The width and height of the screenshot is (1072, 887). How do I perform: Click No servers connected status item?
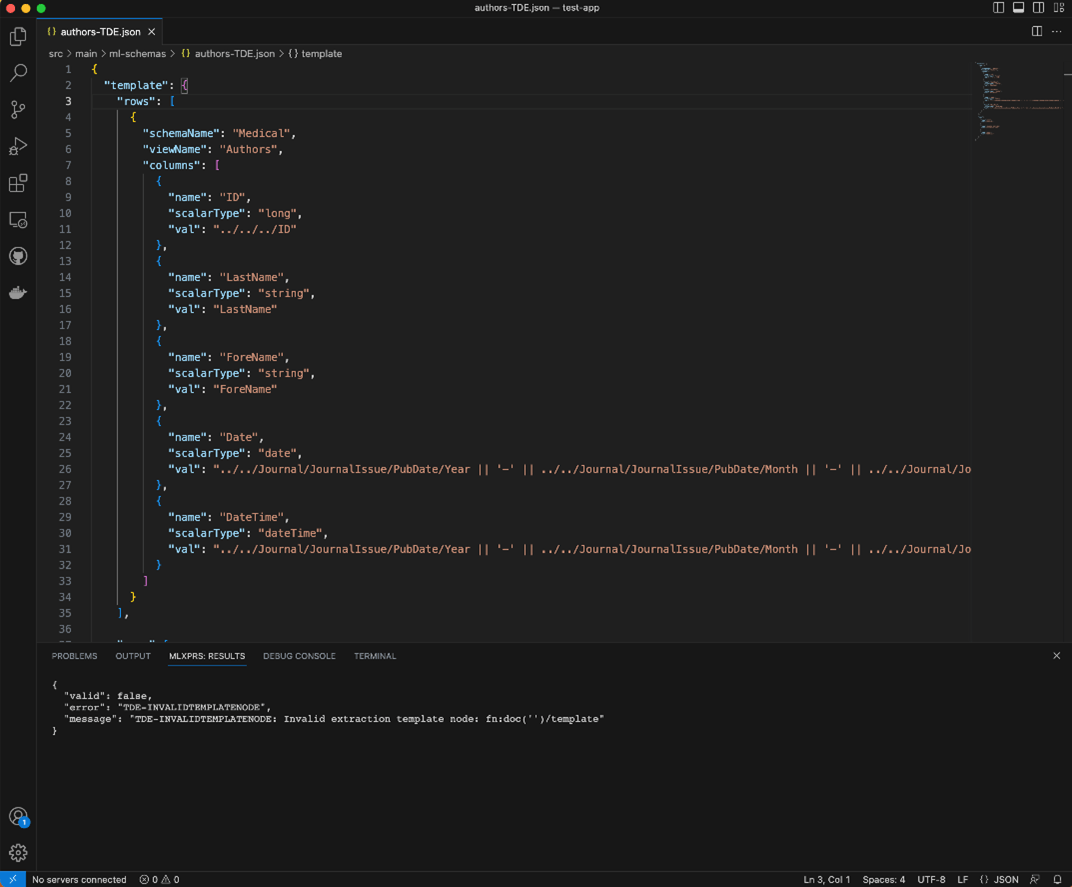(x=79, y=880)
